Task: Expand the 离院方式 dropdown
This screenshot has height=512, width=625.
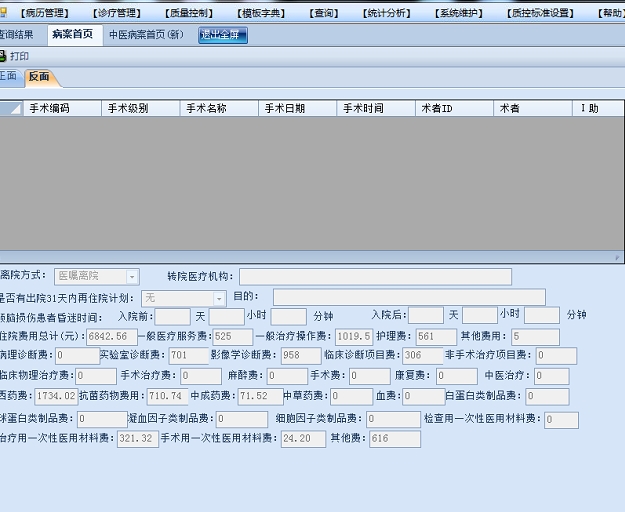Action: click(132, 277)
